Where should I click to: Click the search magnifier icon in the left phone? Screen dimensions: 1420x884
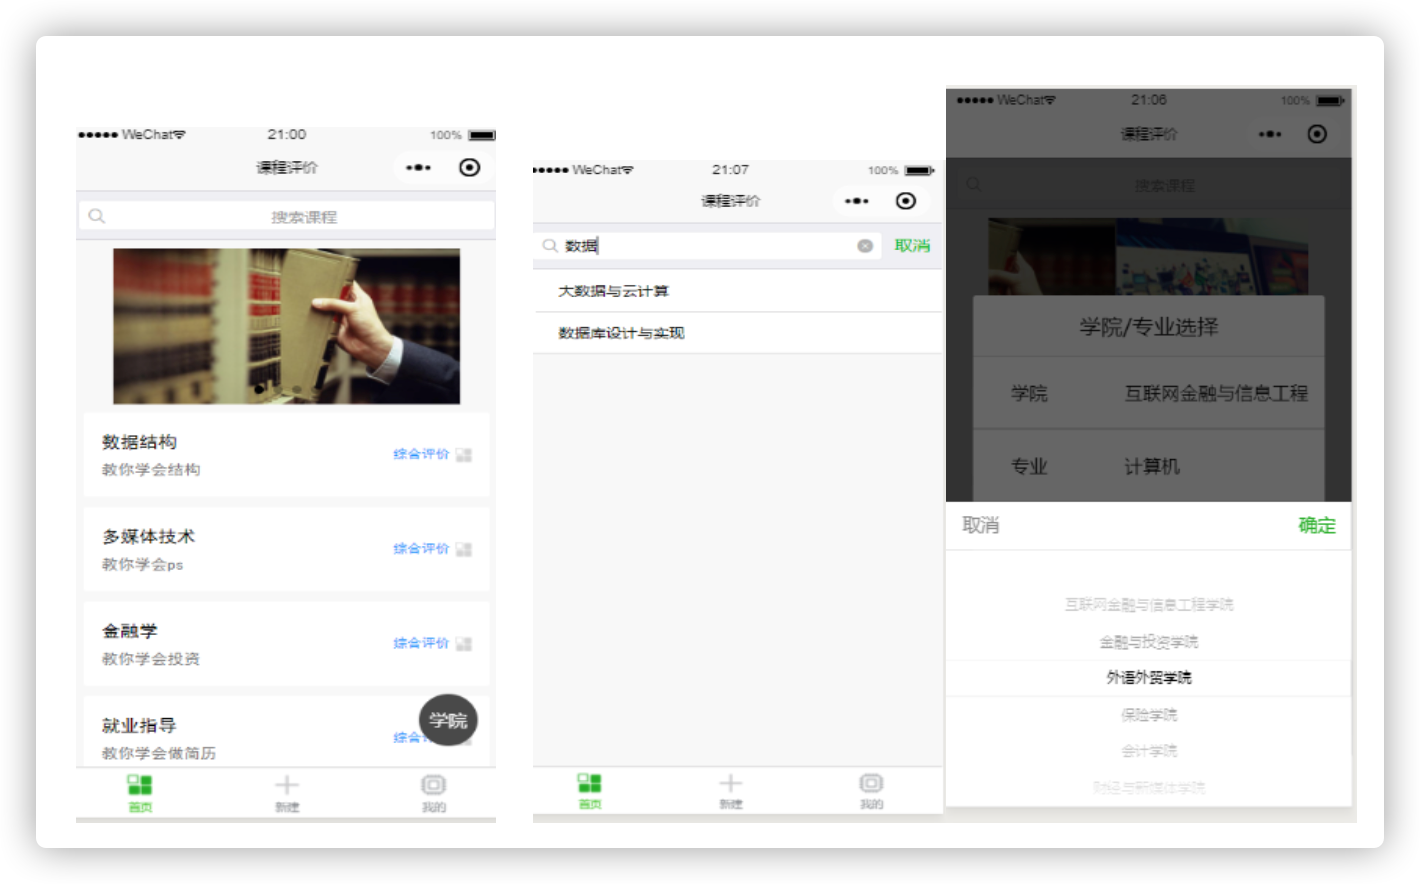(97, 216)
